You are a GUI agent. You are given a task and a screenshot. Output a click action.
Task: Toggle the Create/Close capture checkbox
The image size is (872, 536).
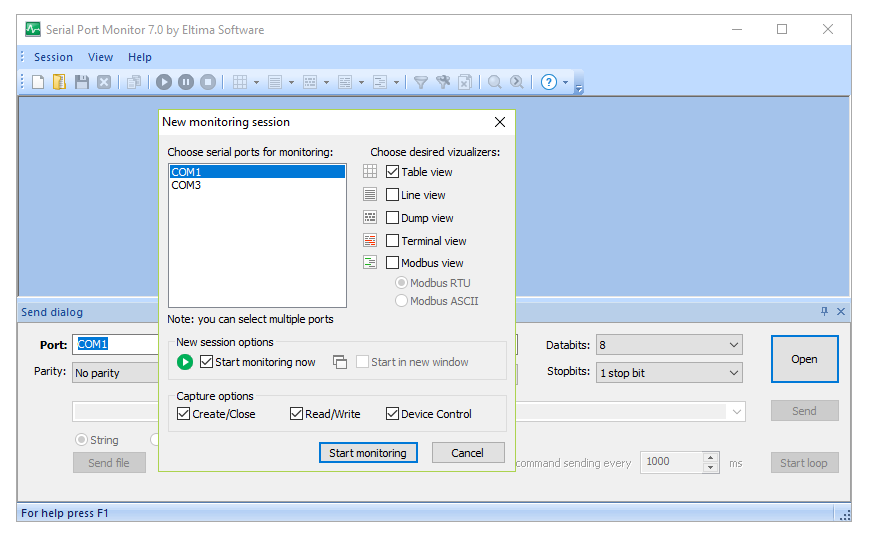183,414
